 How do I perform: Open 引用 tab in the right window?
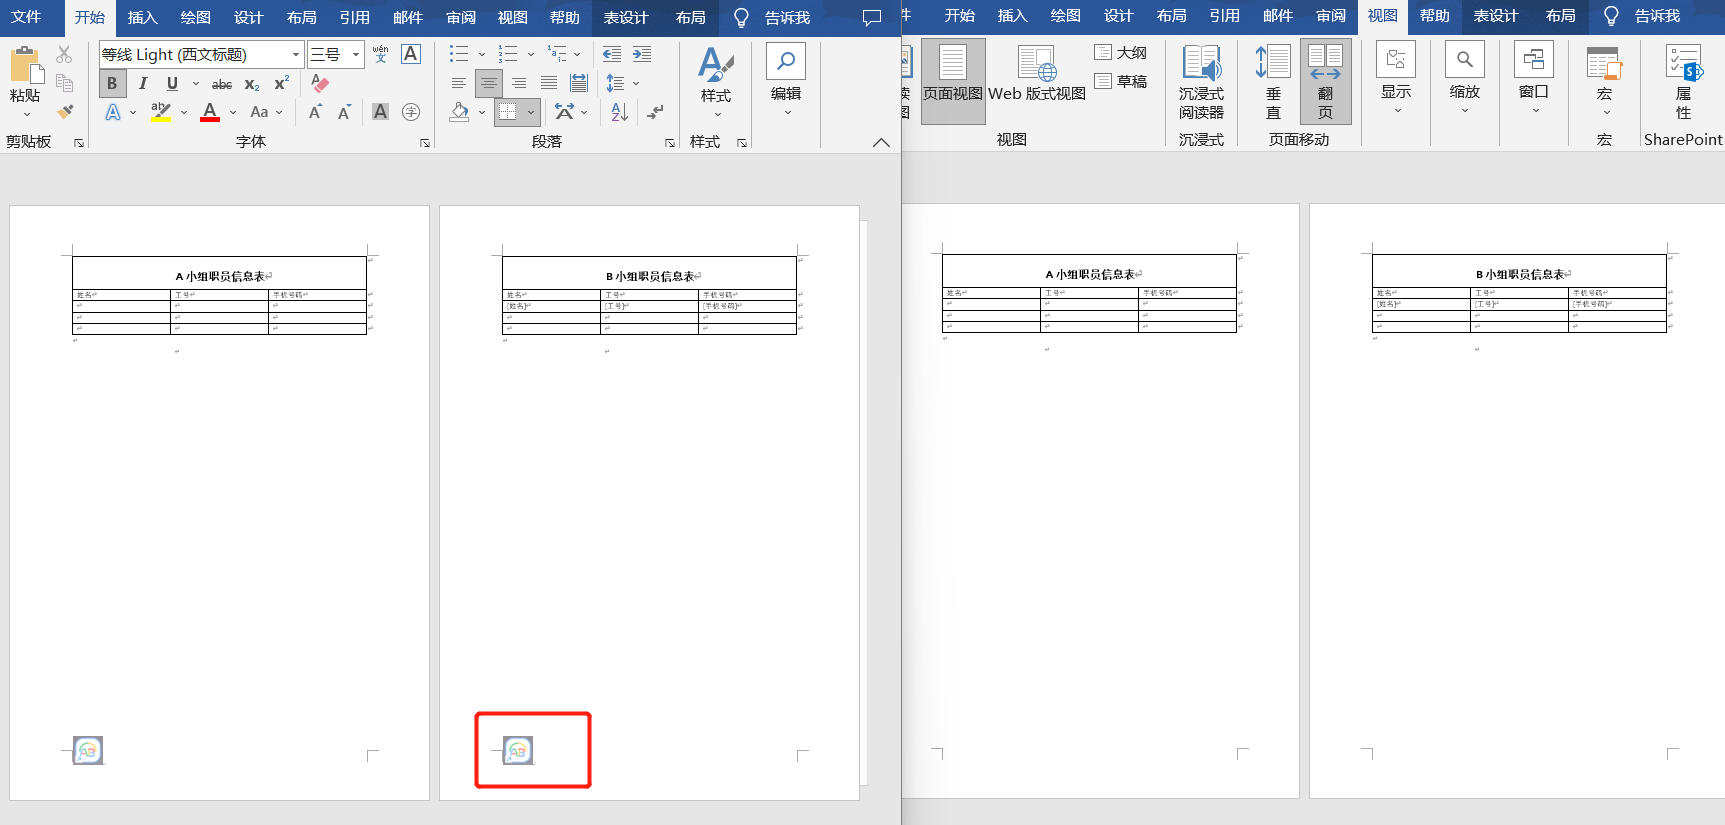tap(1225, 16)
